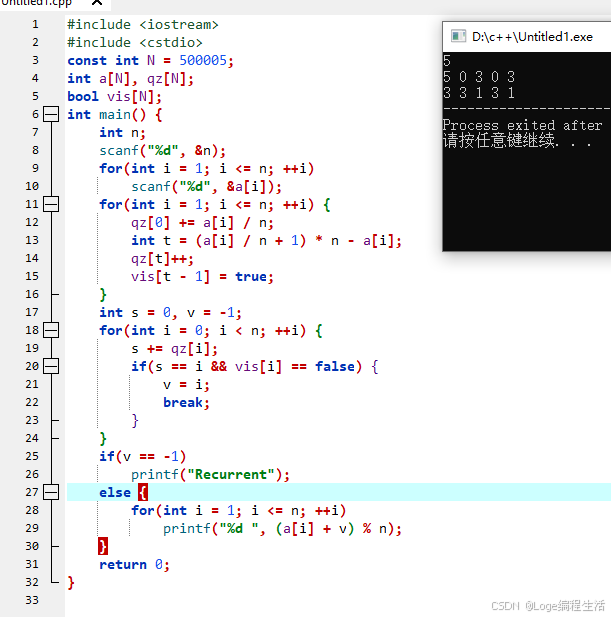Click 'qz[0] += a[i] / n;' statement
Screen dimensions: 611x617
203,223
